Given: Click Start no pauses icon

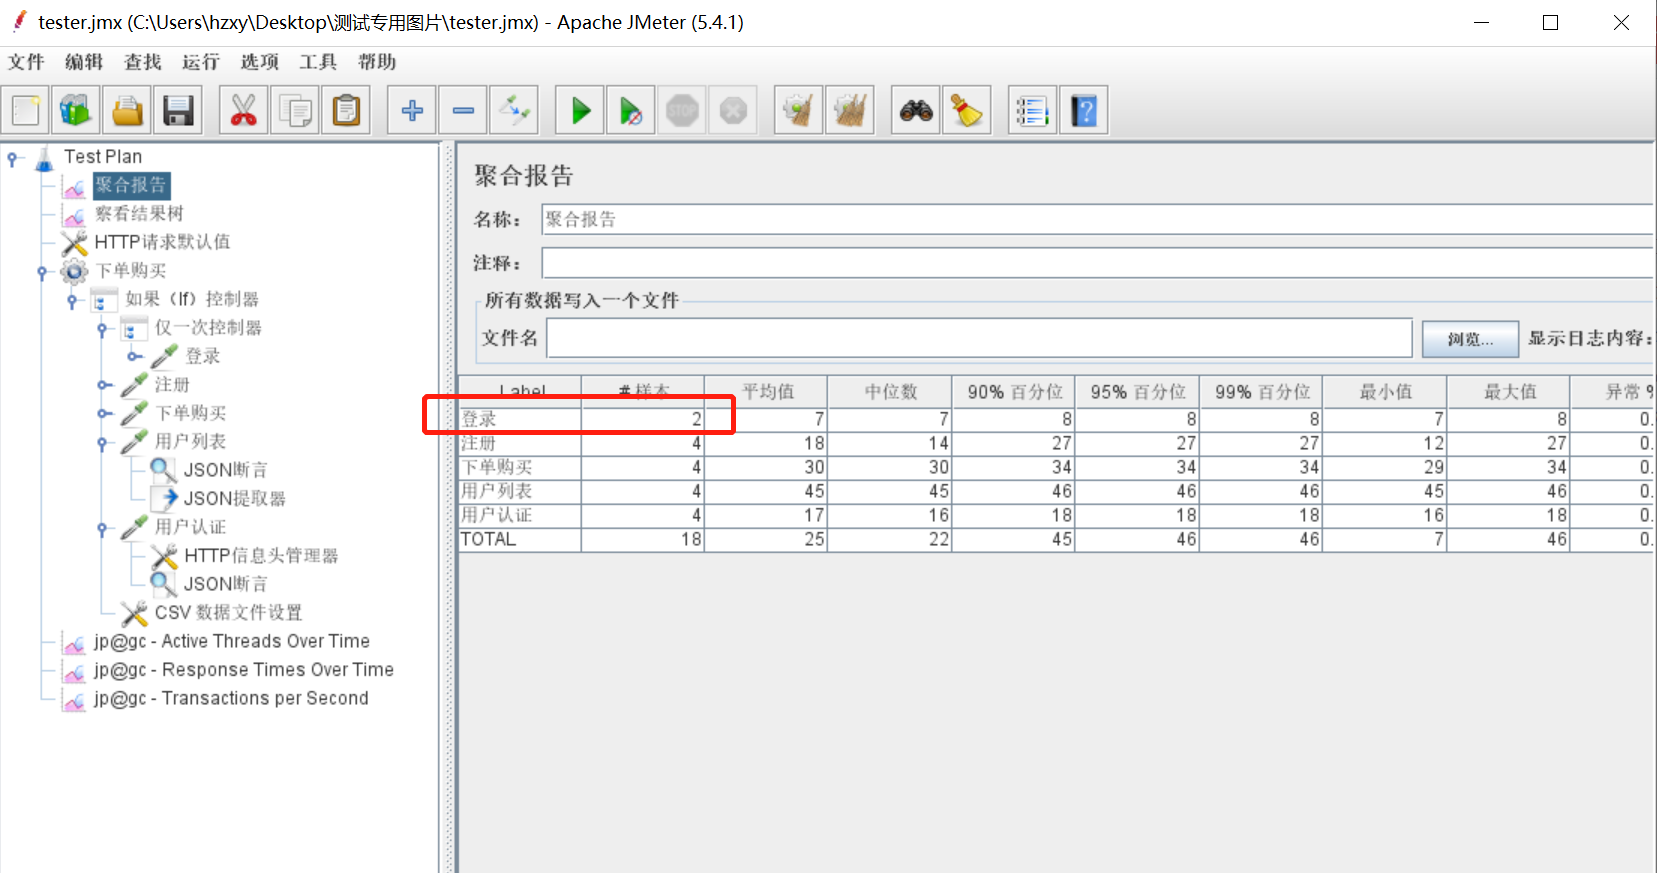Looking at the screenshot, I should pyautogui.click(x=631, y=110).
